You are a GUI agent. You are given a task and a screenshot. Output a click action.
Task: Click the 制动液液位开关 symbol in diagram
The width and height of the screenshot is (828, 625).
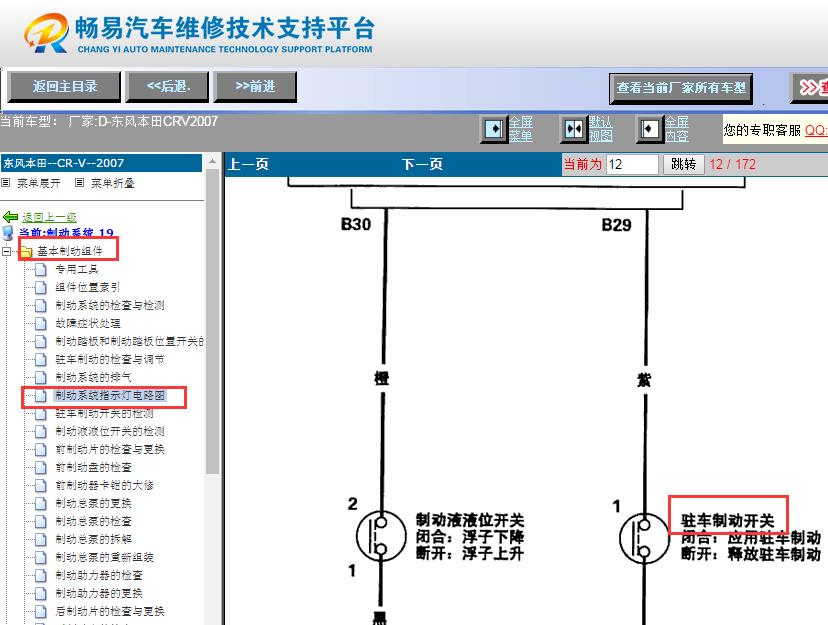[381, 536]
